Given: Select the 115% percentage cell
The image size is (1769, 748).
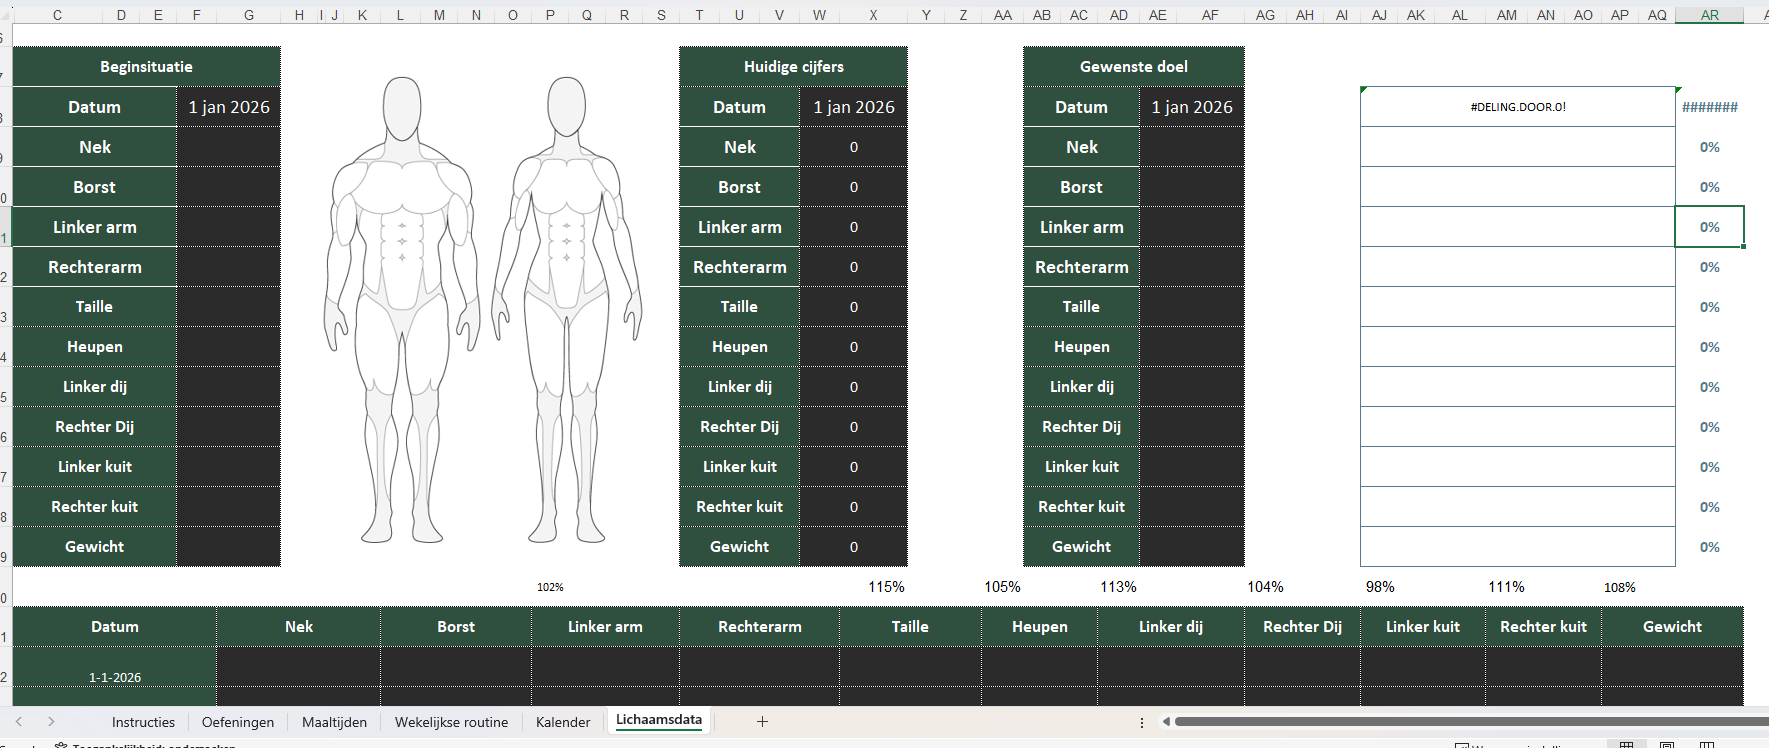Looking at the screenshot, I should [x=886, y=587].
